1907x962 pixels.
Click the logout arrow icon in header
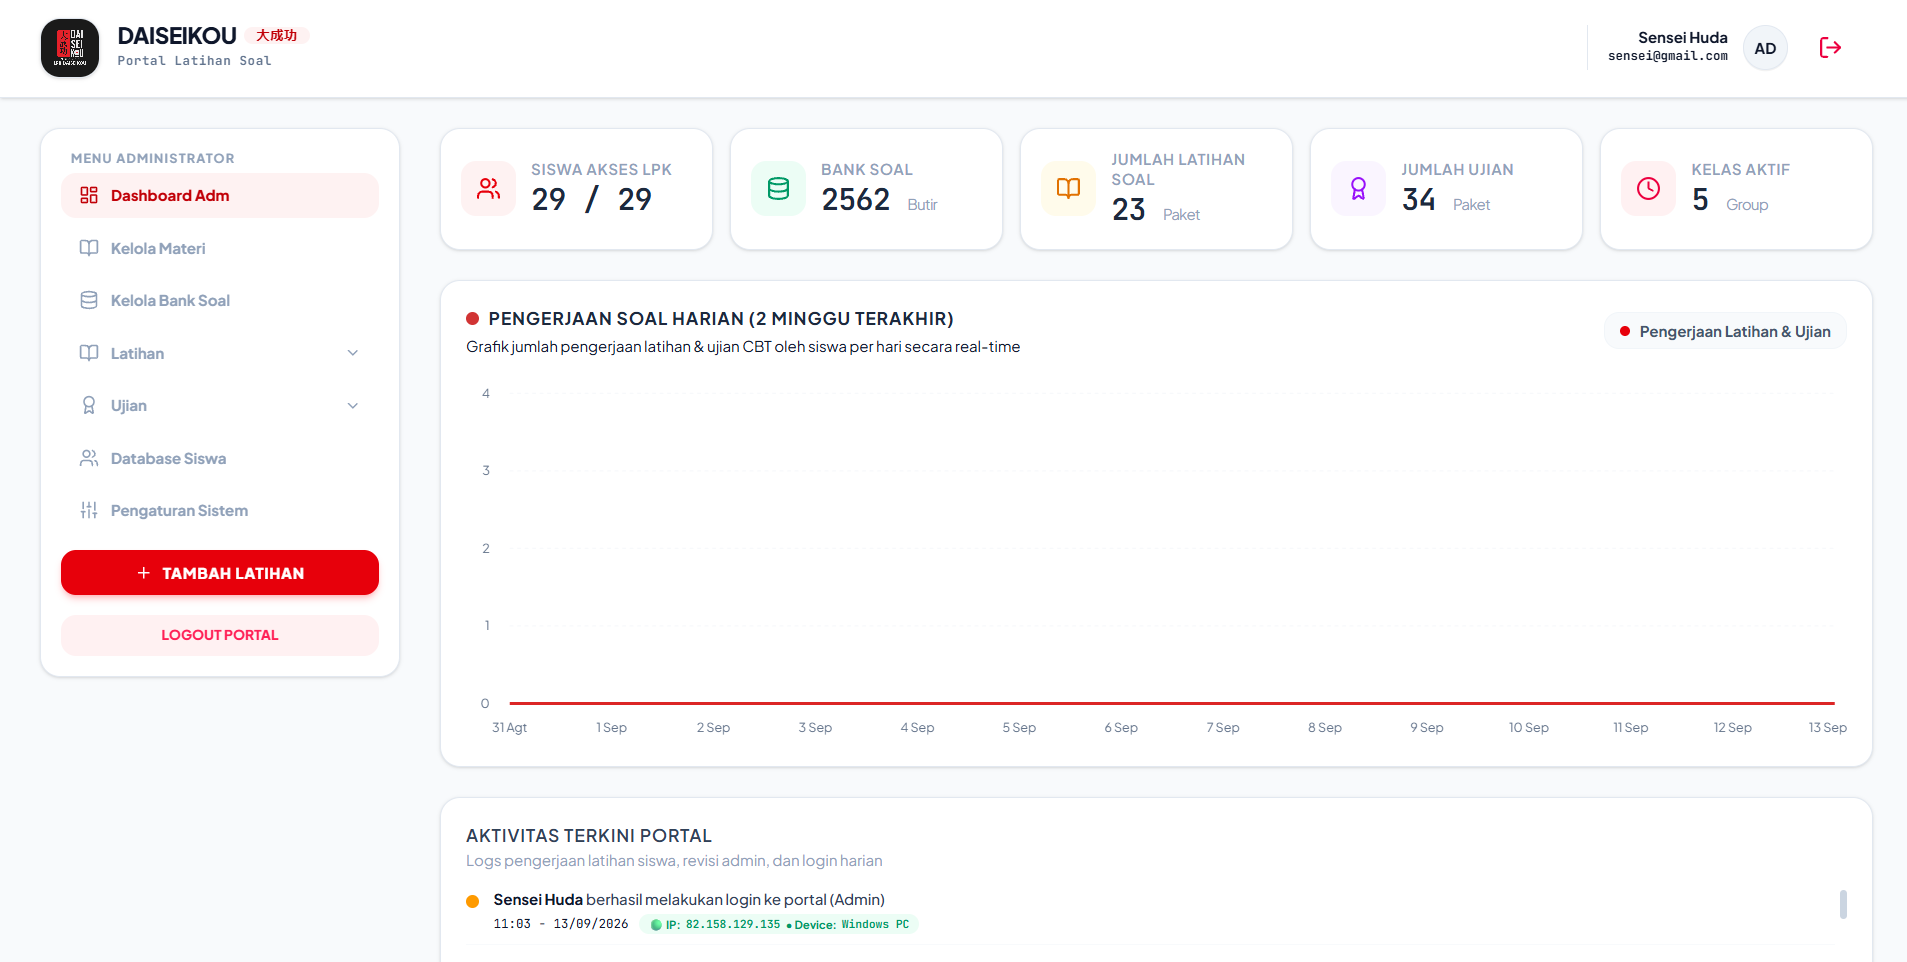click(x=1830, y=48)
